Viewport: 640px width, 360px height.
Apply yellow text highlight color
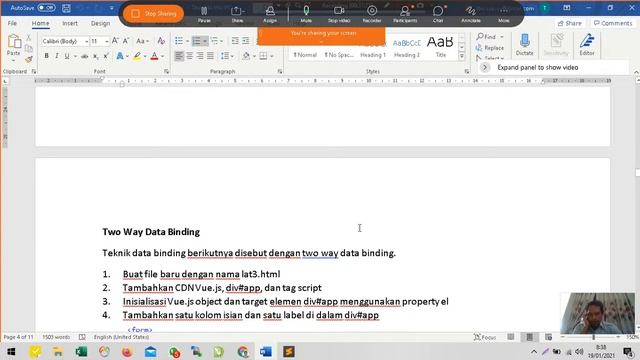pyautogui.click(x=137, y=56)
